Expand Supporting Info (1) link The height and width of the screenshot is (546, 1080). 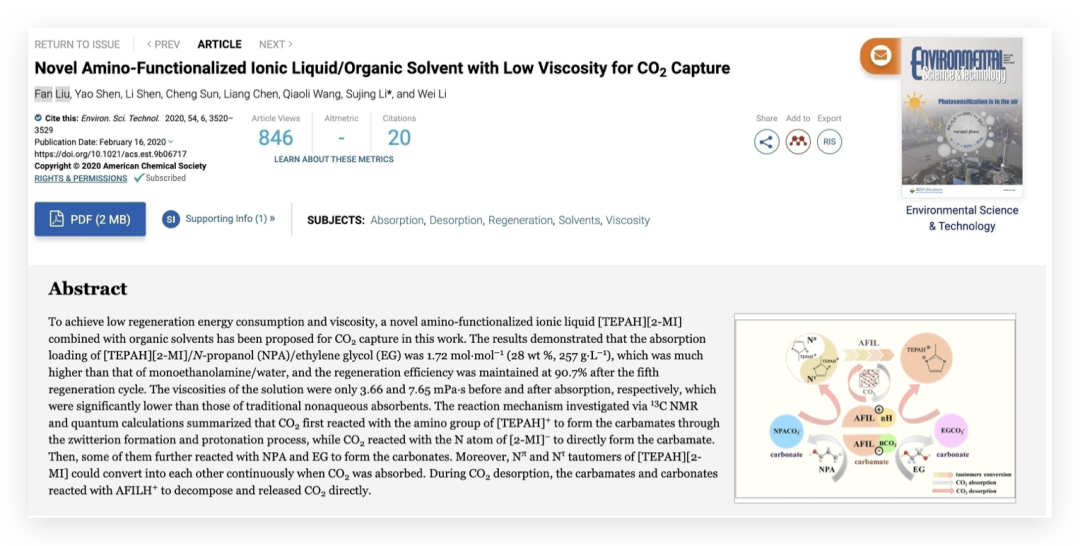[x=229, y=219]
